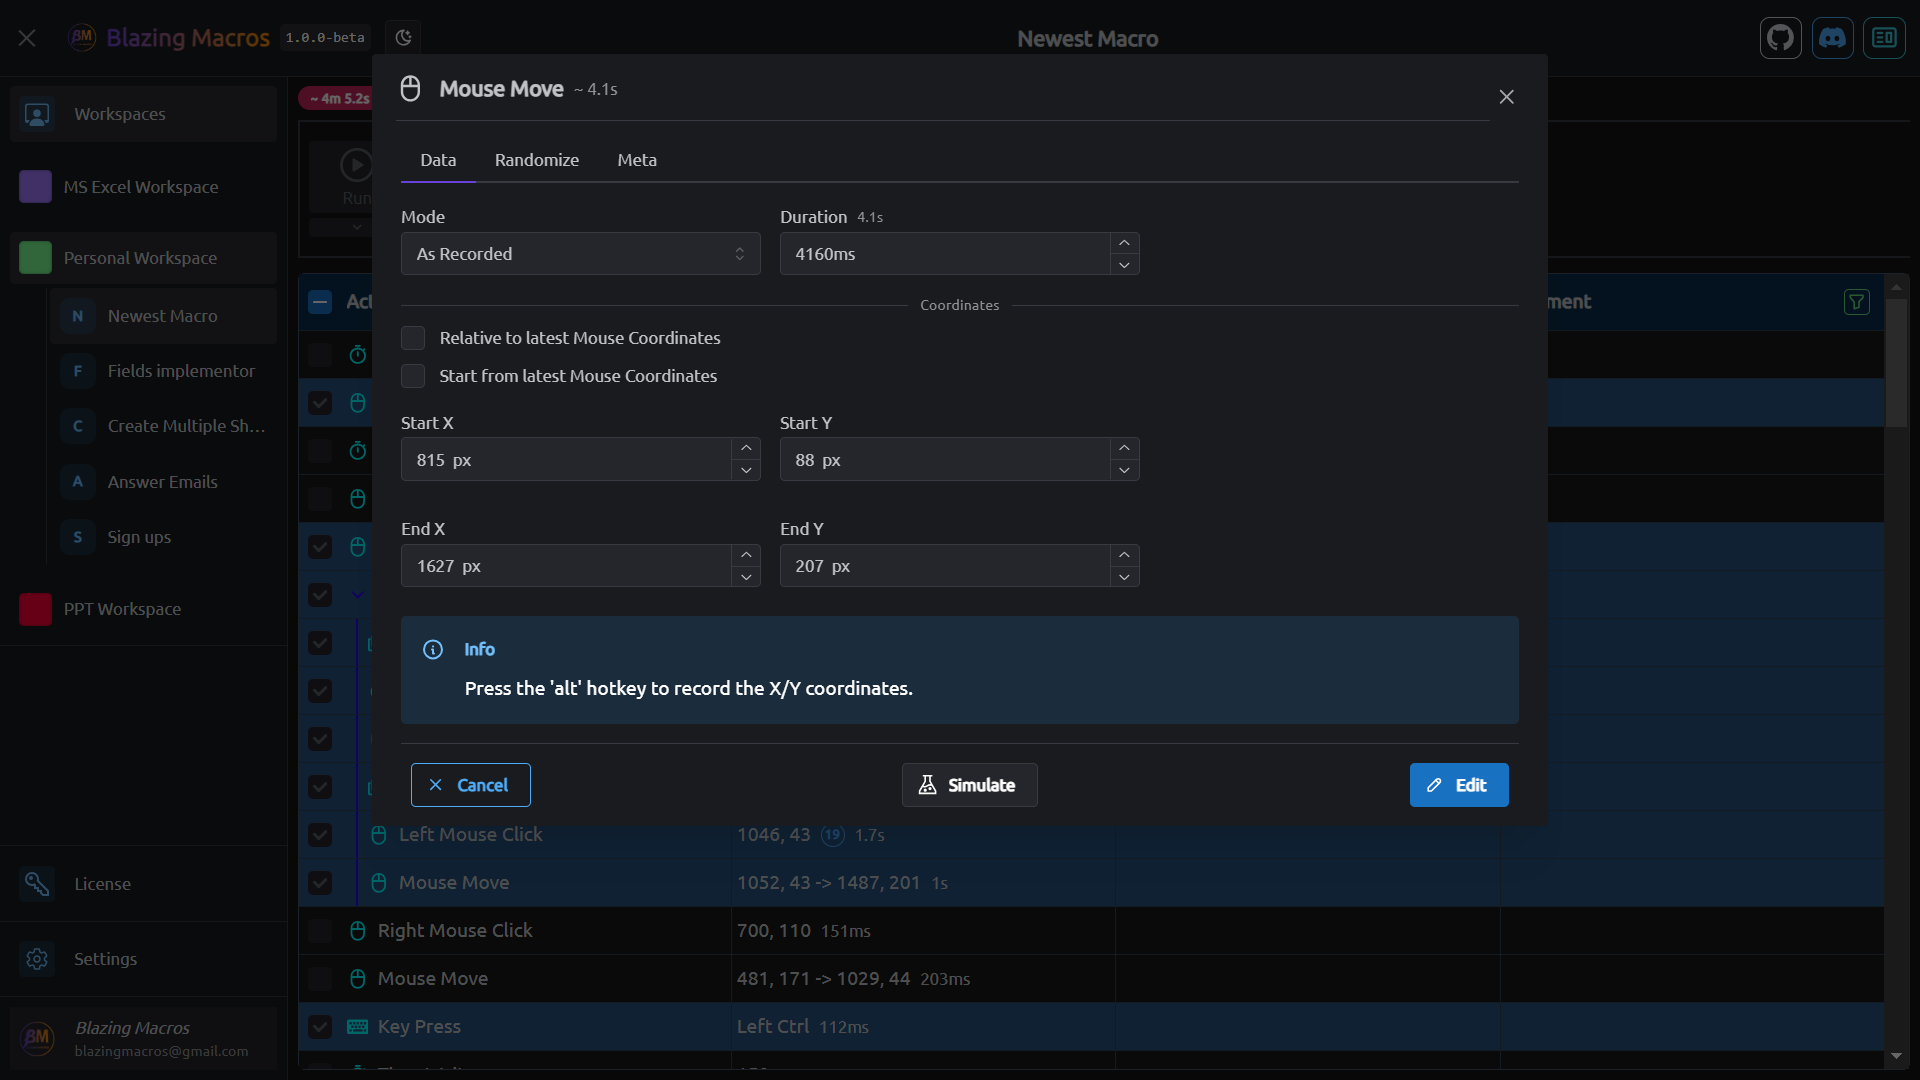The image size is (1920, 1080).
Task: Open the Settings gear icon
Action: click(37, 959)
